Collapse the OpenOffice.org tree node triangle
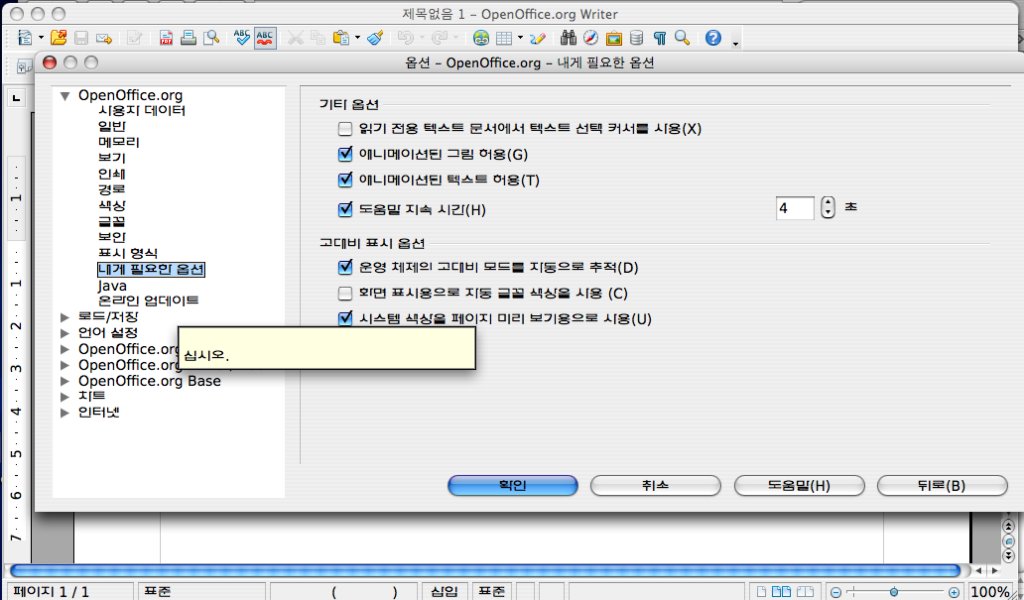1024x600 pixels. click(x=65, y=96)
